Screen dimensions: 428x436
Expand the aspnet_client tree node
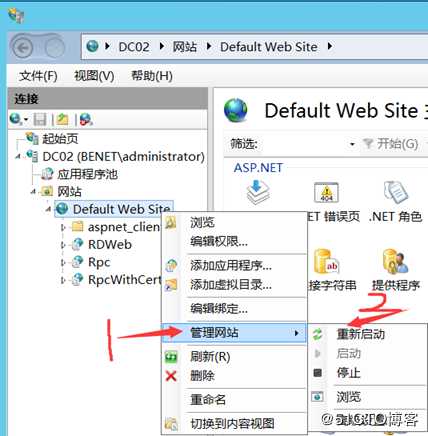tap(63, 227)
